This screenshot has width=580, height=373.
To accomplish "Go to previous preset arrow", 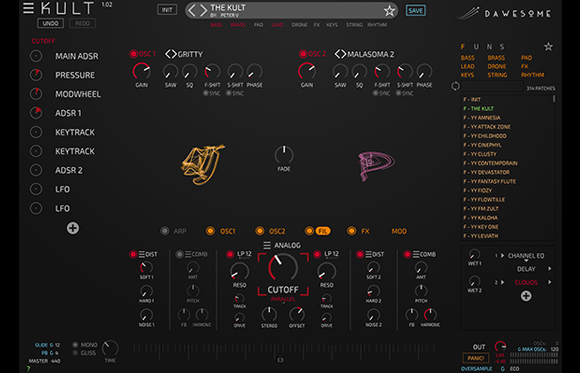I will coord(192,10).
